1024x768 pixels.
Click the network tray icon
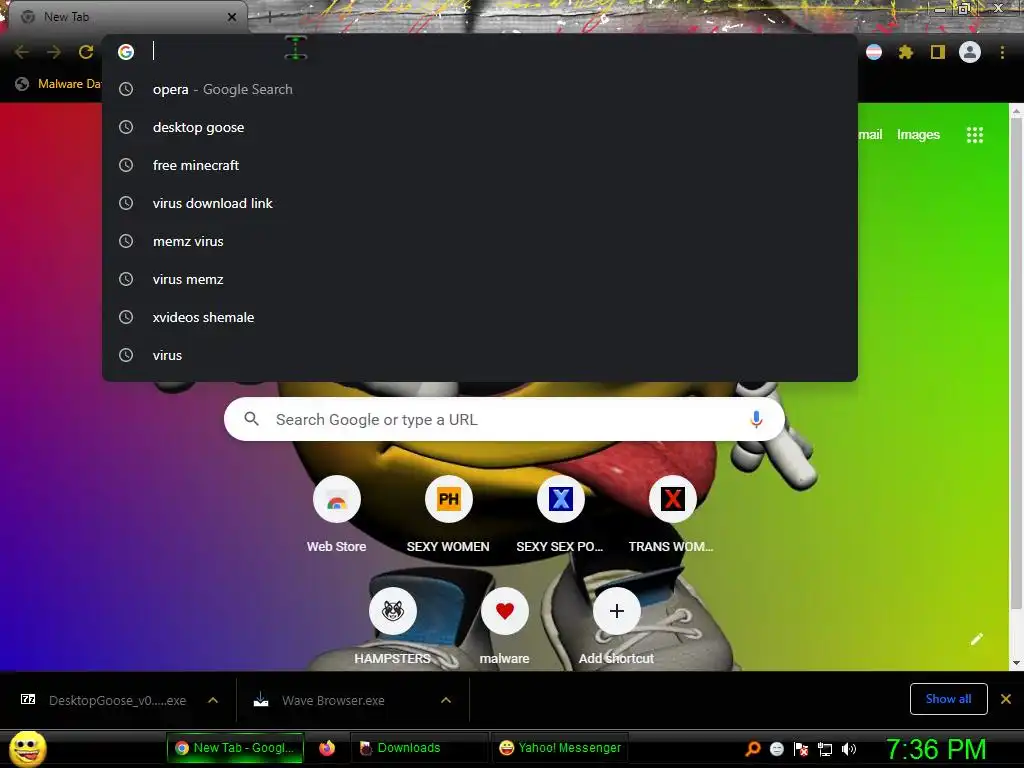[x=825, y=749]
